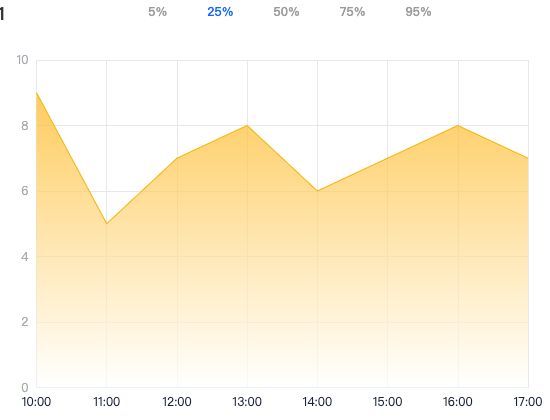Click the 11:00 x-axis label
This screenshot has width=550, height=420.
[107, 402]
